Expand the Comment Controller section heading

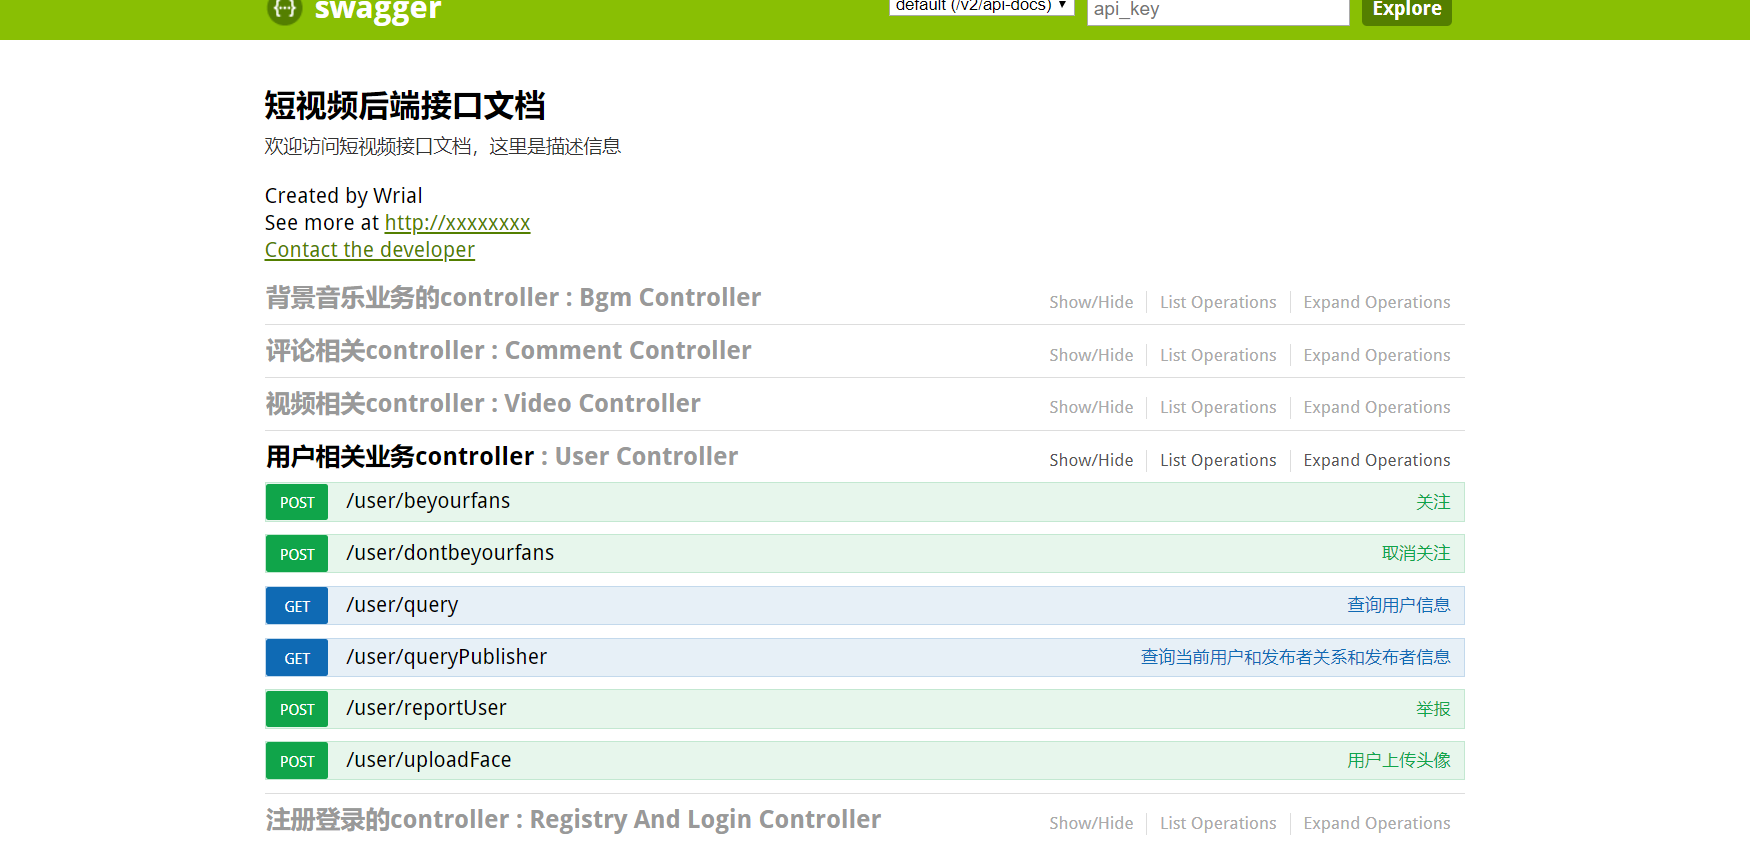(x=508, y=351)
